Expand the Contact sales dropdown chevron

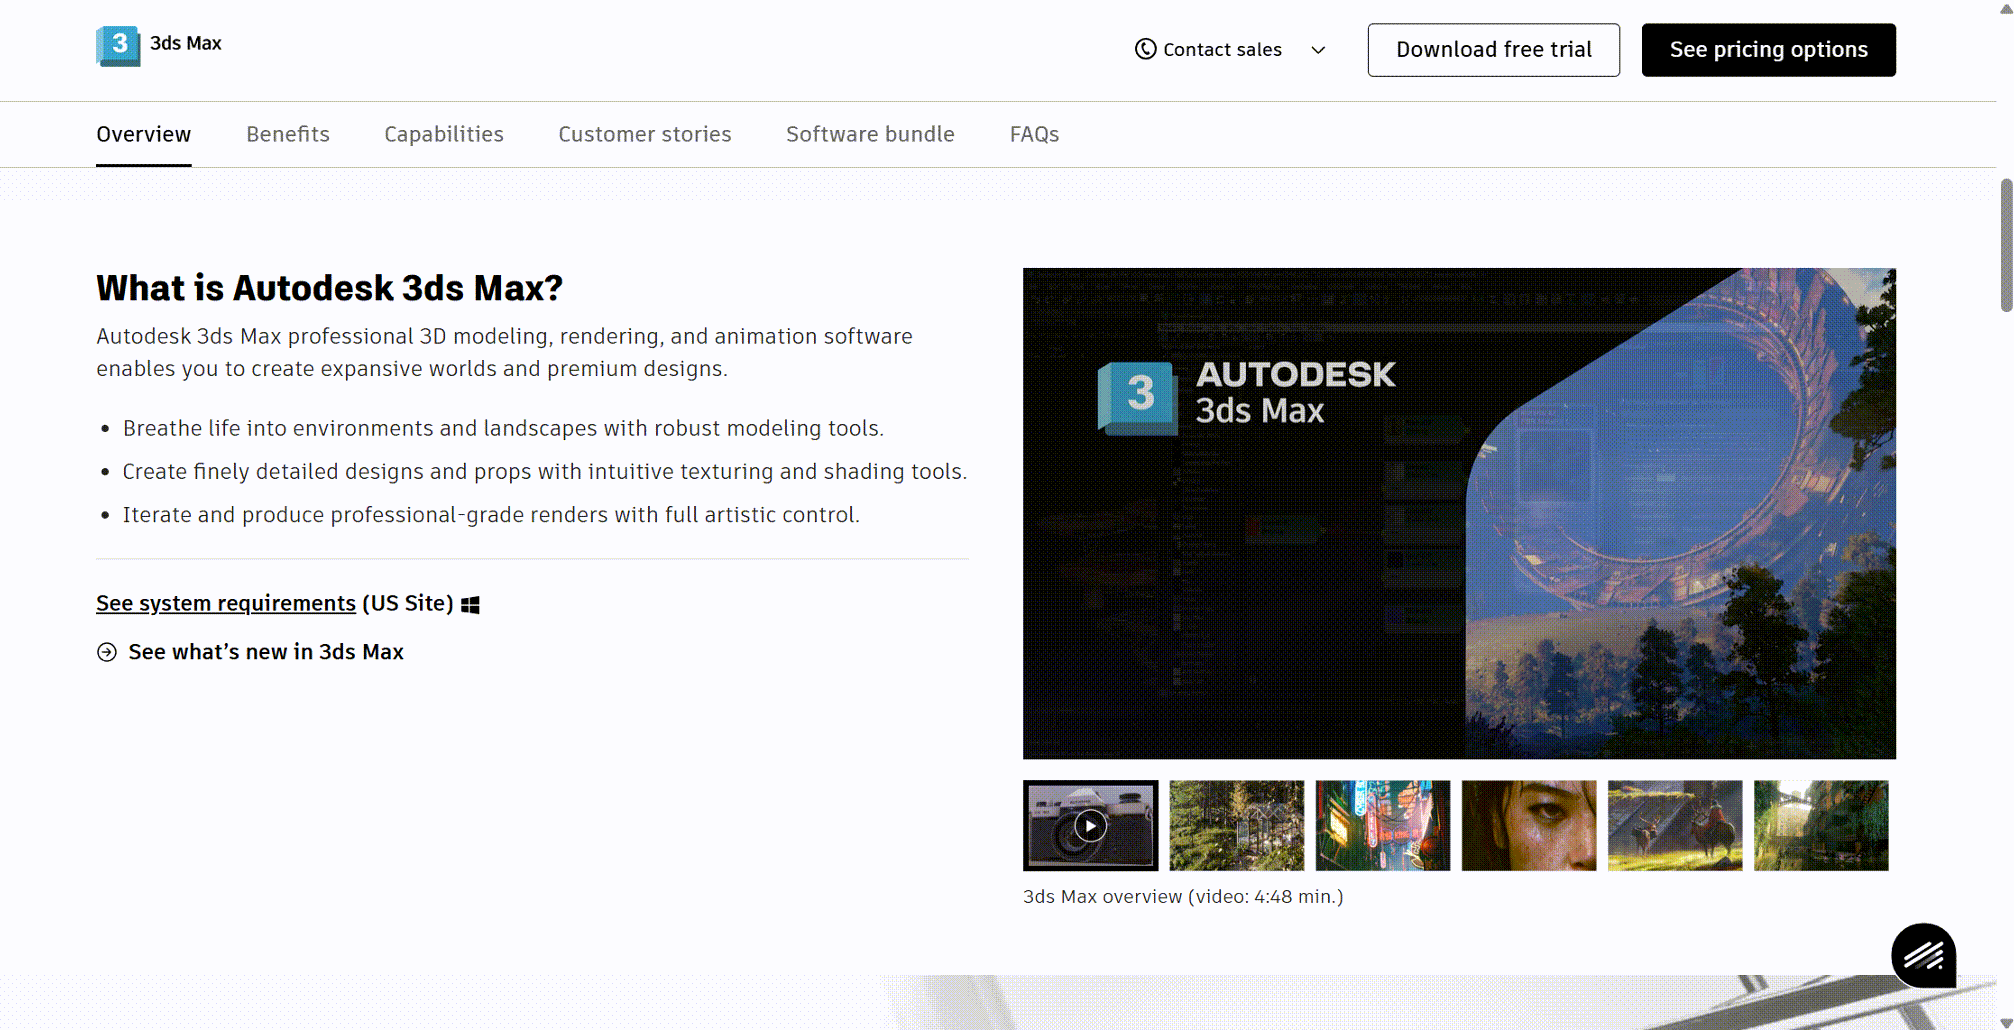pyautogui.click(x=1318, y=50)
